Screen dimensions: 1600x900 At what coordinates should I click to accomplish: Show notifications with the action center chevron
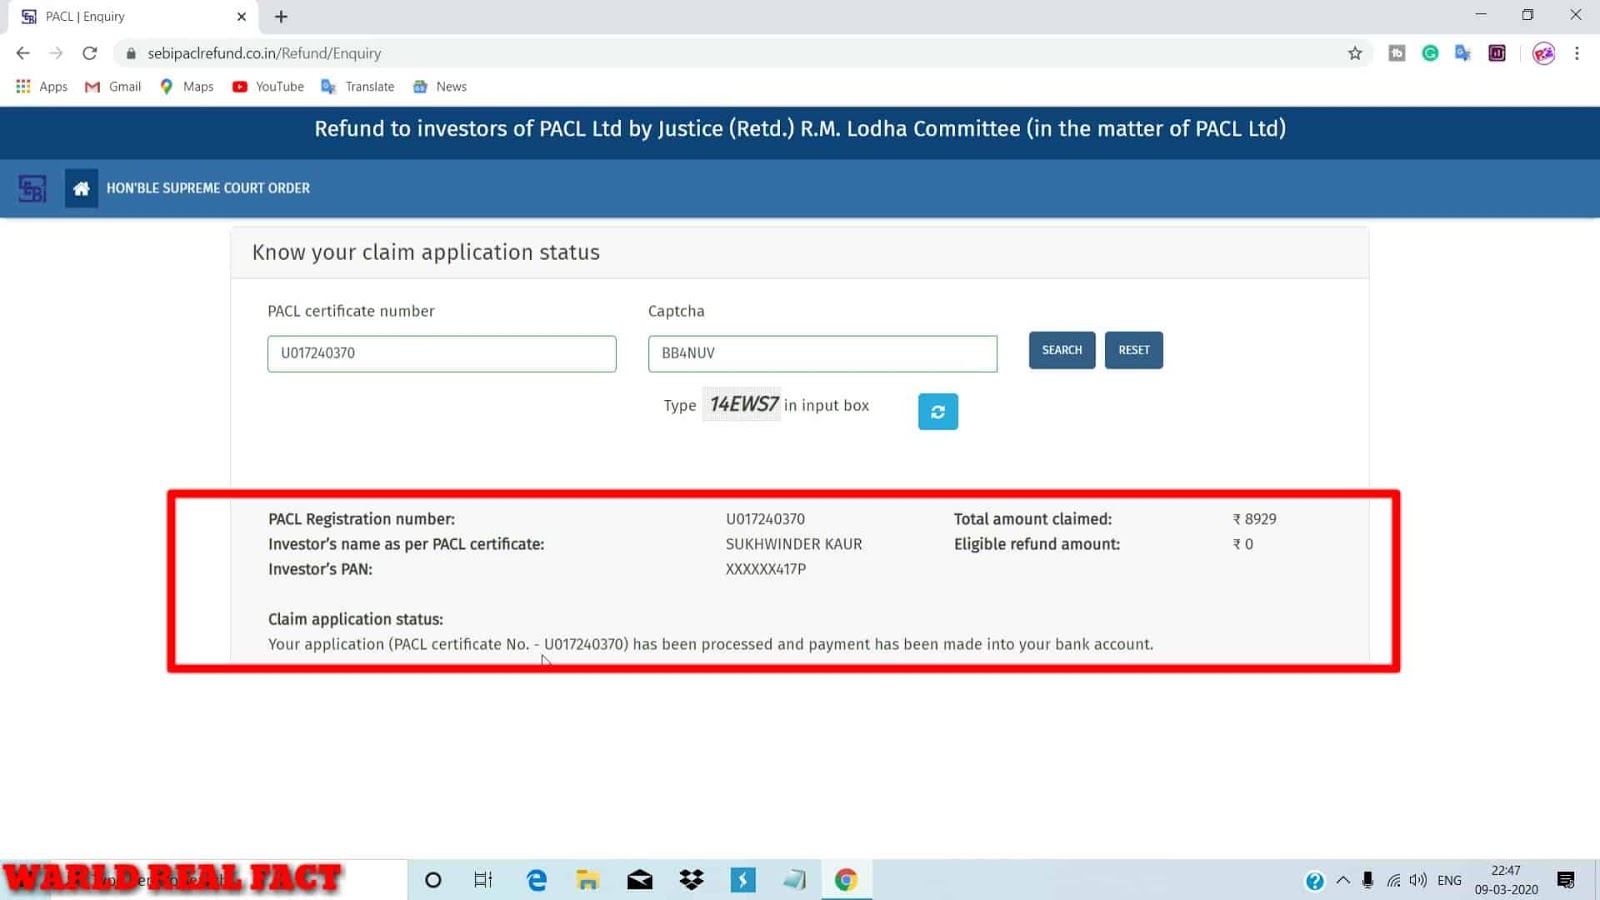coord(1566,880)
